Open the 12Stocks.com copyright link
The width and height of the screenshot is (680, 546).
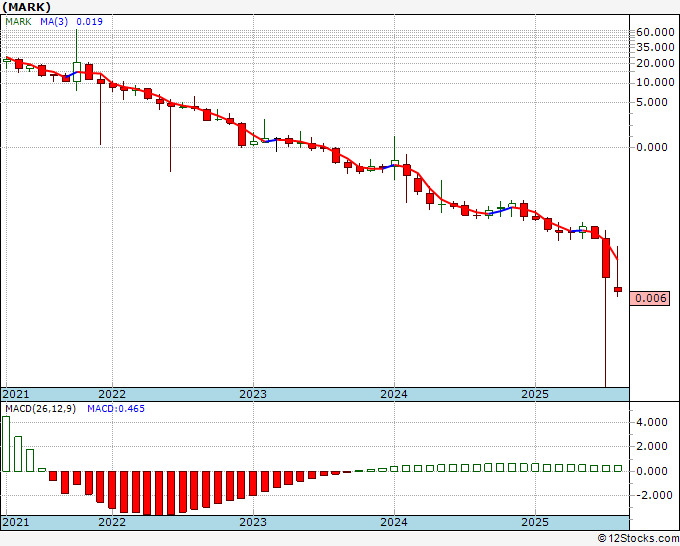pos(638,539)
